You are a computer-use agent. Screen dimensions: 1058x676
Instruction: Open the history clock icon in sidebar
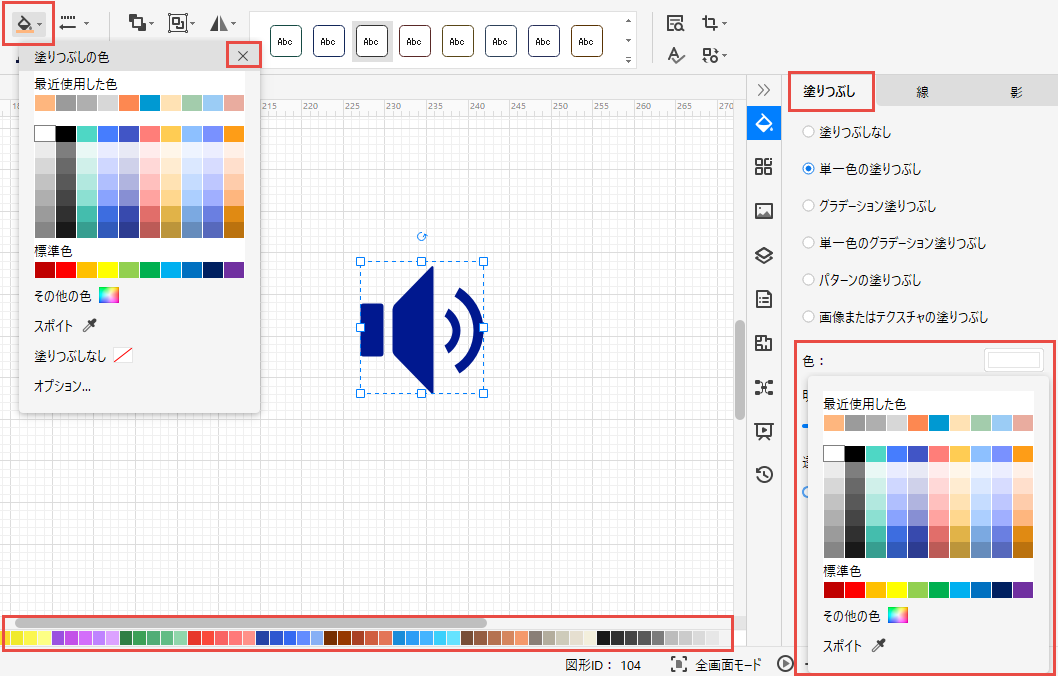pos(764,474)
